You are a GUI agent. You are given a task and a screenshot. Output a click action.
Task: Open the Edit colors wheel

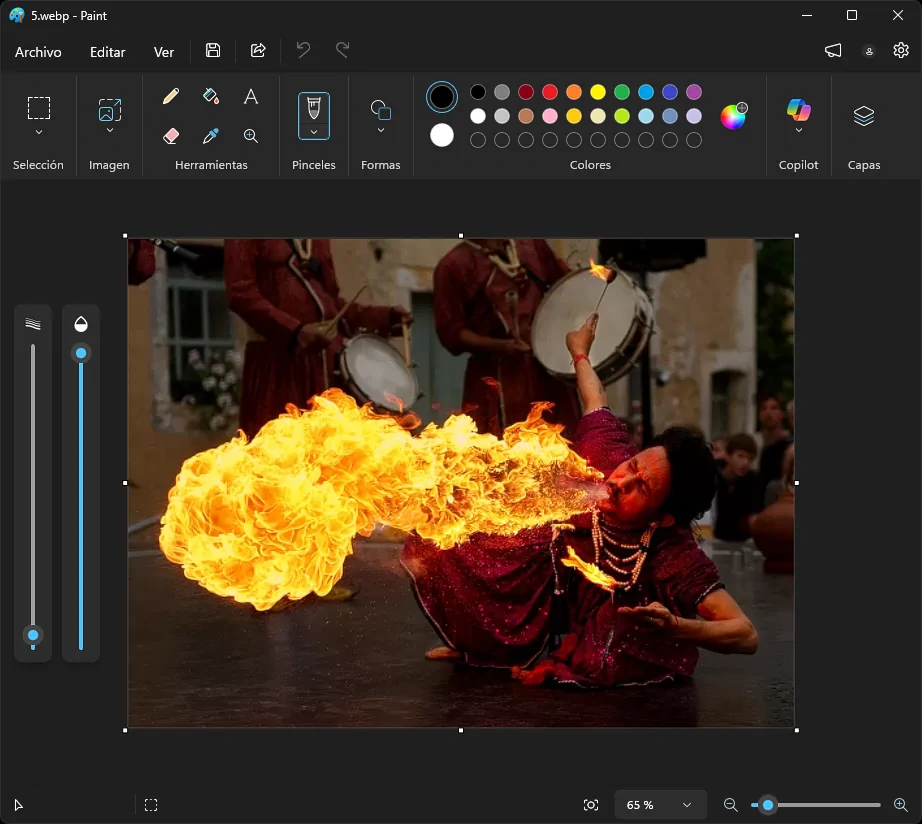tap(733, 116)
